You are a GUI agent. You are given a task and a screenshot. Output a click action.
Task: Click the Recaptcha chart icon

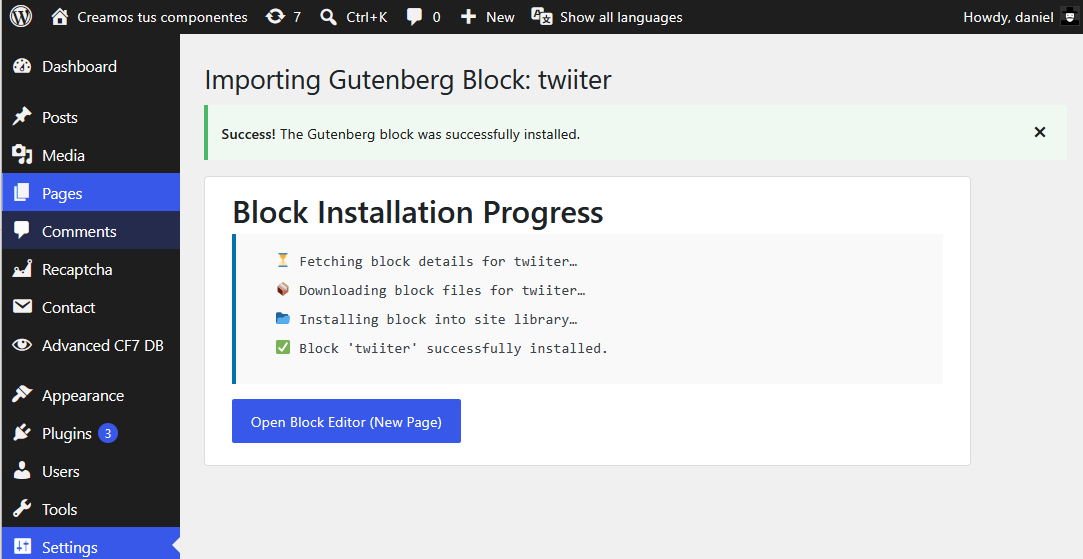pyautogui.click(x=22, y=269)
